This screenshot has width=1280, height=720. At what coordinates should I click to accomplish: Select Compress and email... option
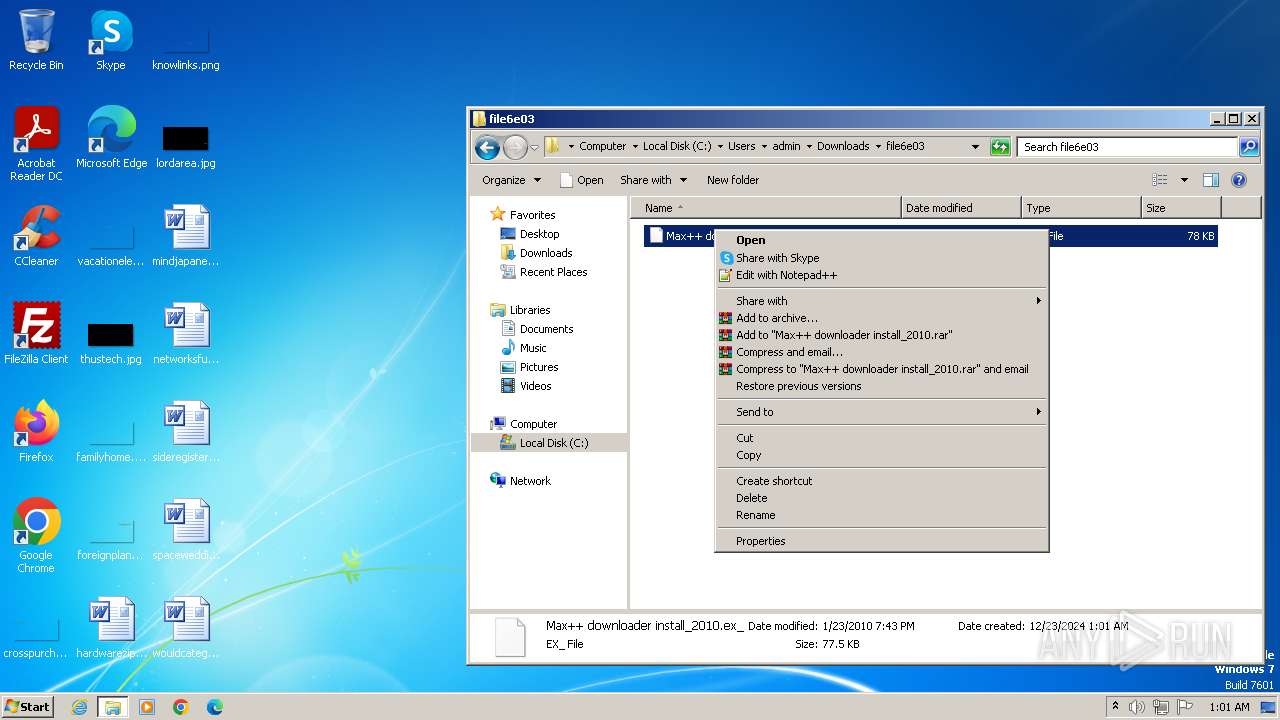[882, 352]
